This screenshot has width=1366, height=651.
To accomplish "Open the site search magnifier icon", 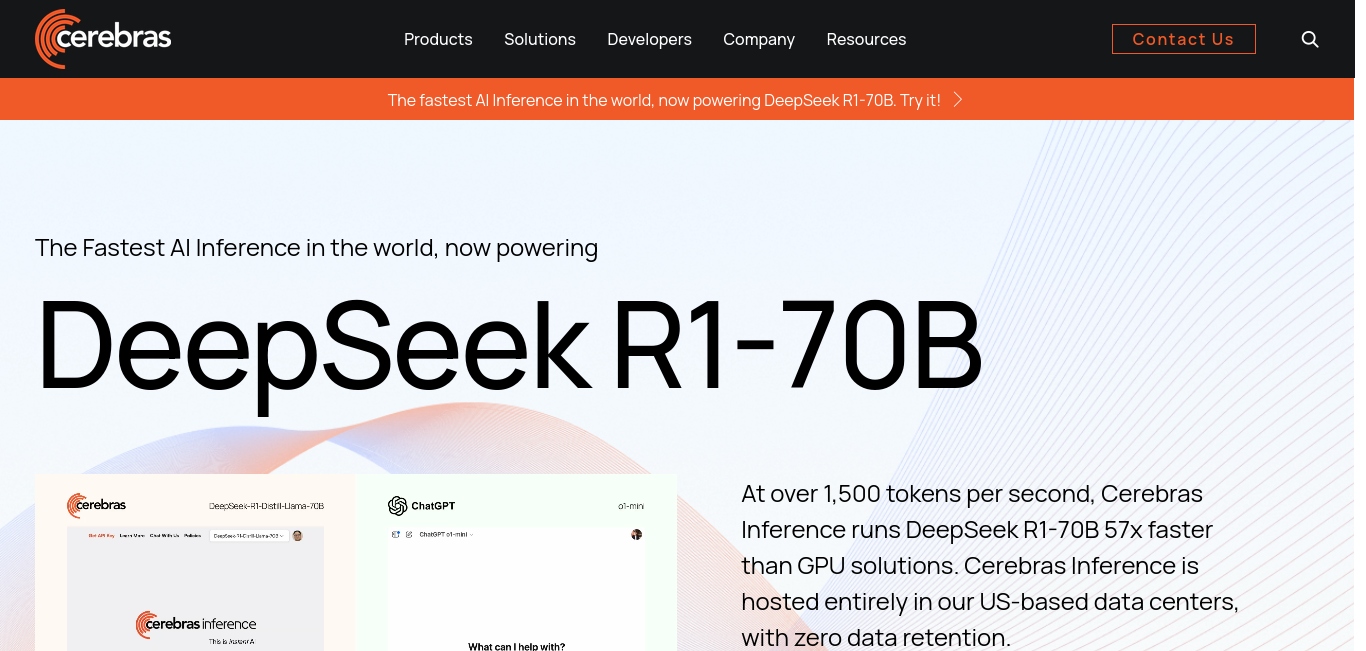I will 1310,39.
